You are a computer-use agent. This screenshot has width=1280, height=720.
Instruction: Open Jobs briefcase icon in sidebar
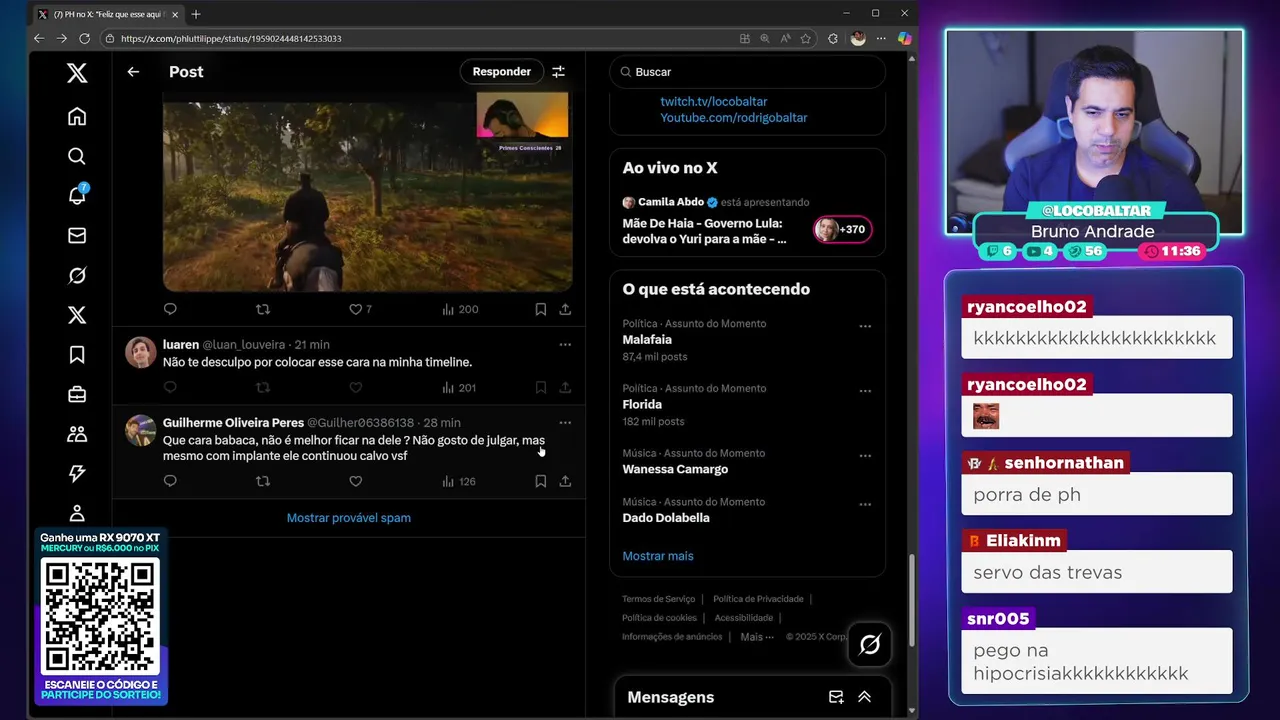[x=77, y=394]
